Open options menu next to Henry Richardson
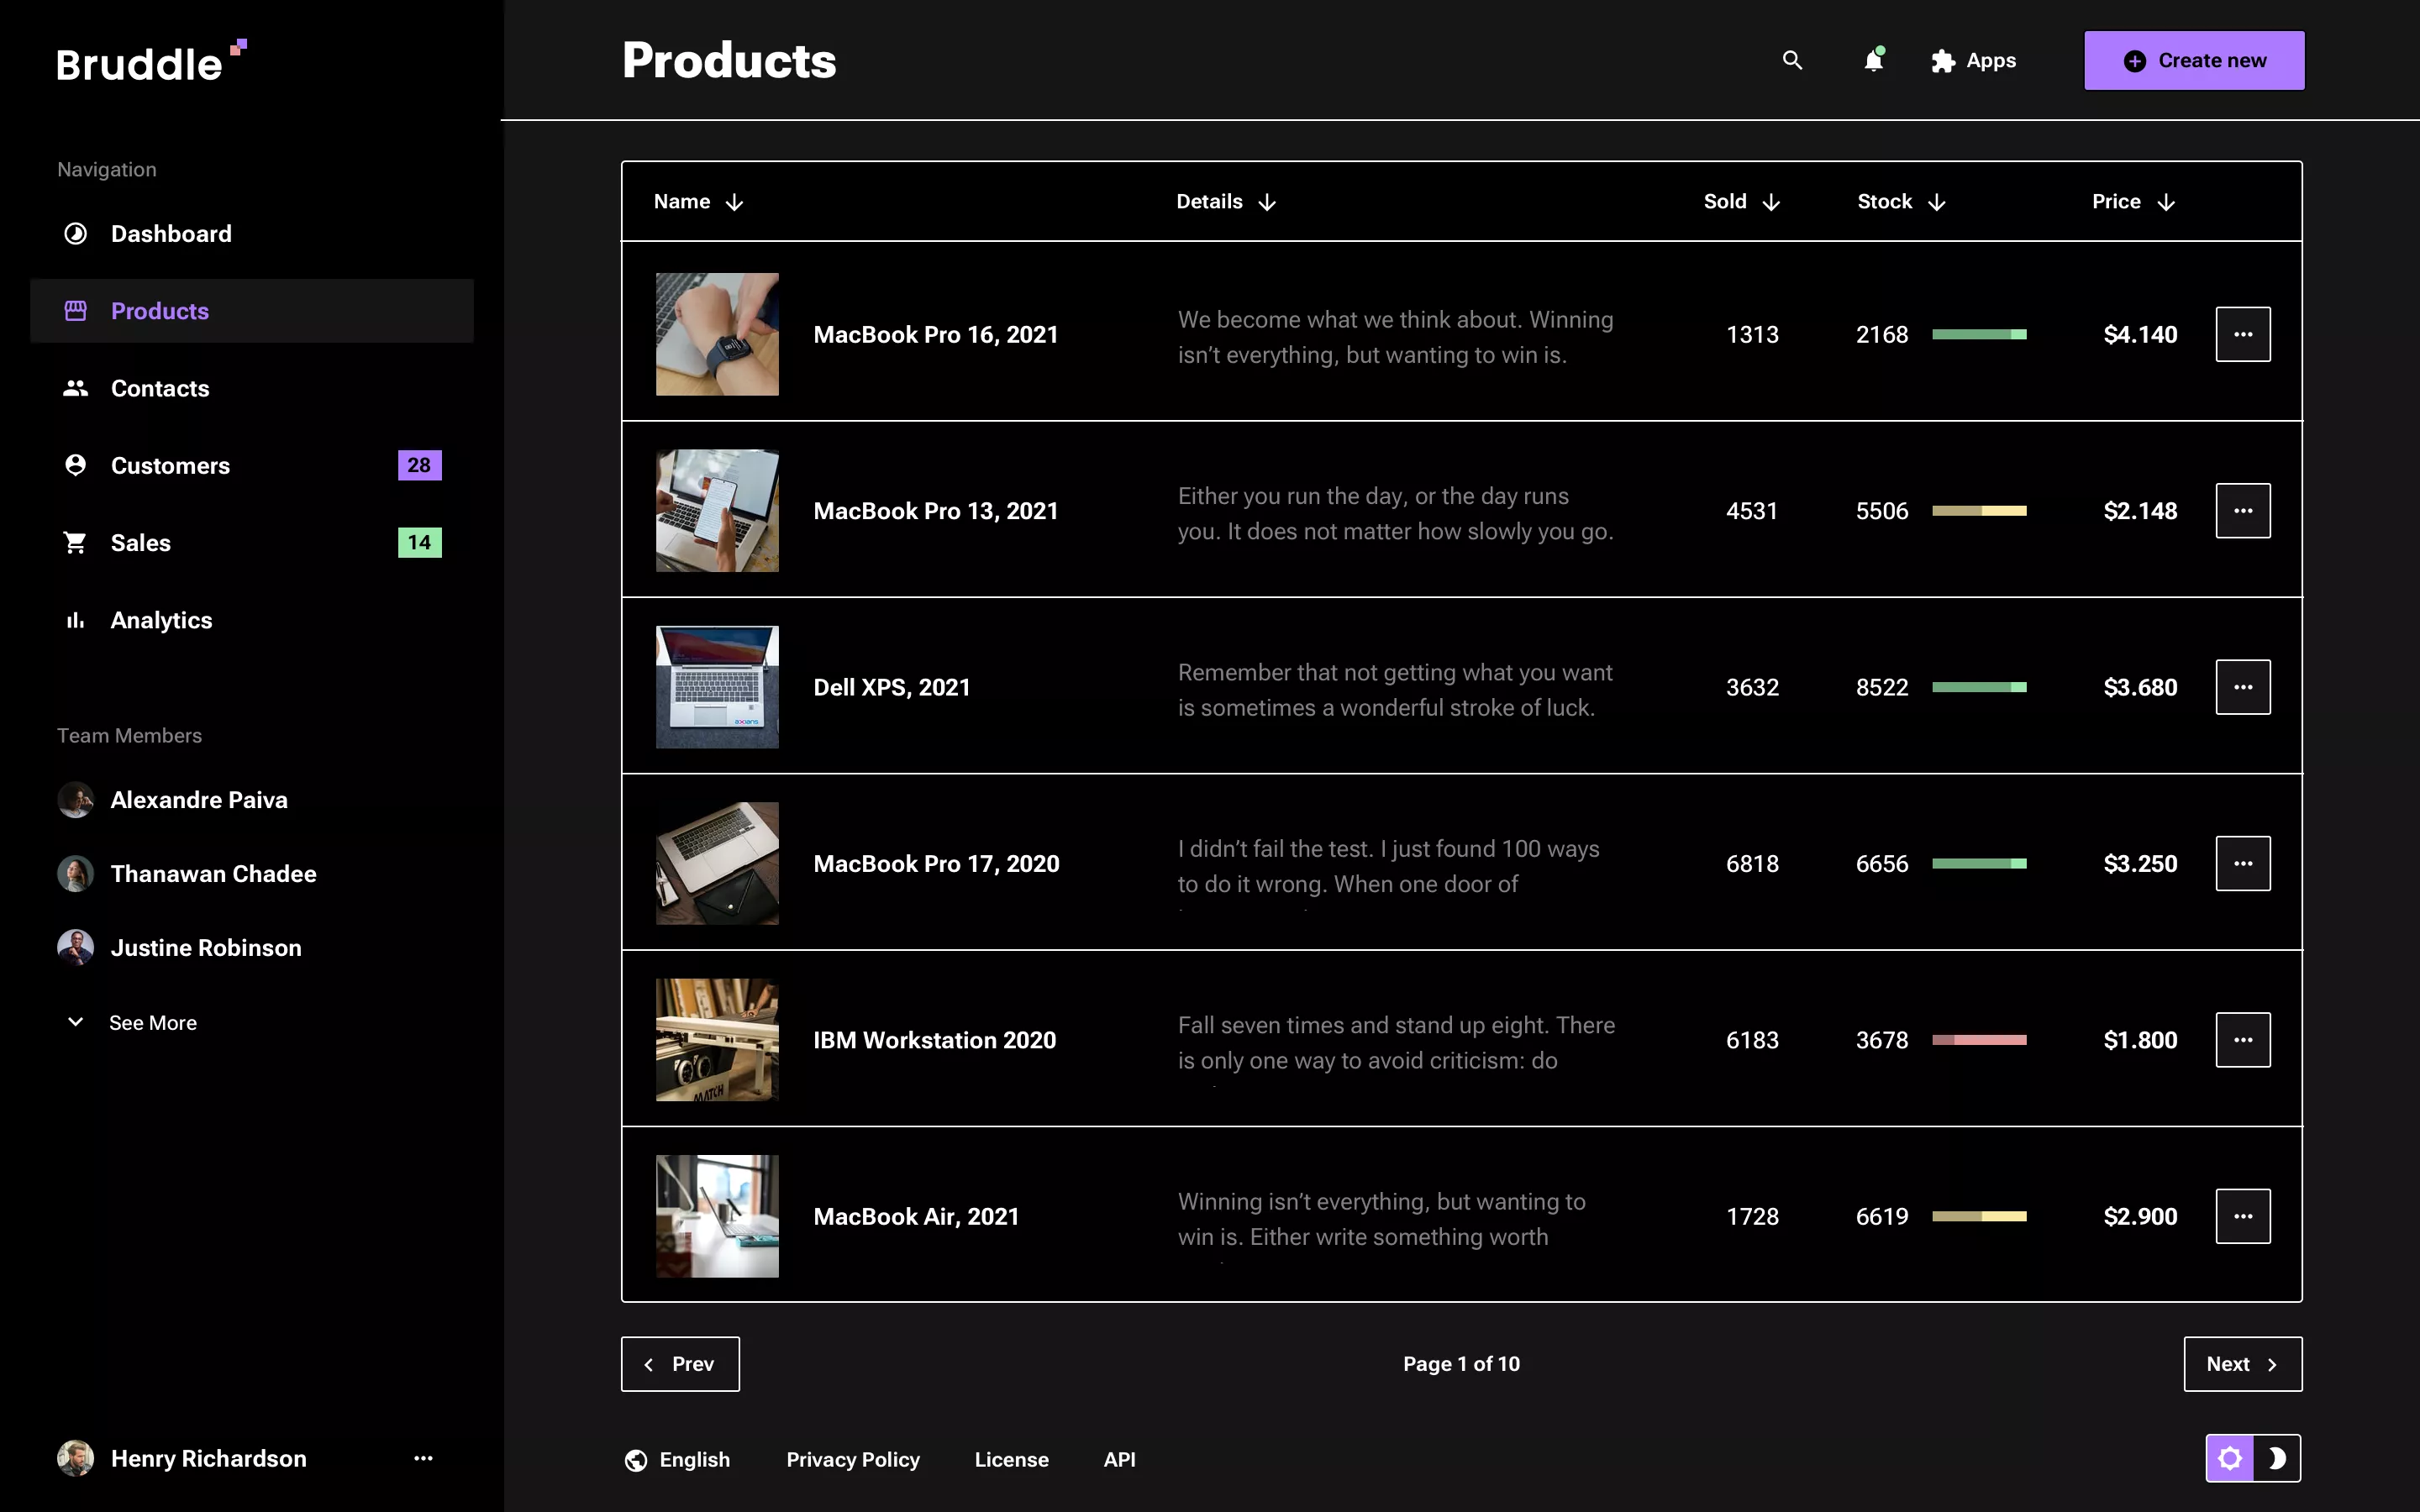The height and width of the screenshot is (1512, 2420). pos(423,1458)
